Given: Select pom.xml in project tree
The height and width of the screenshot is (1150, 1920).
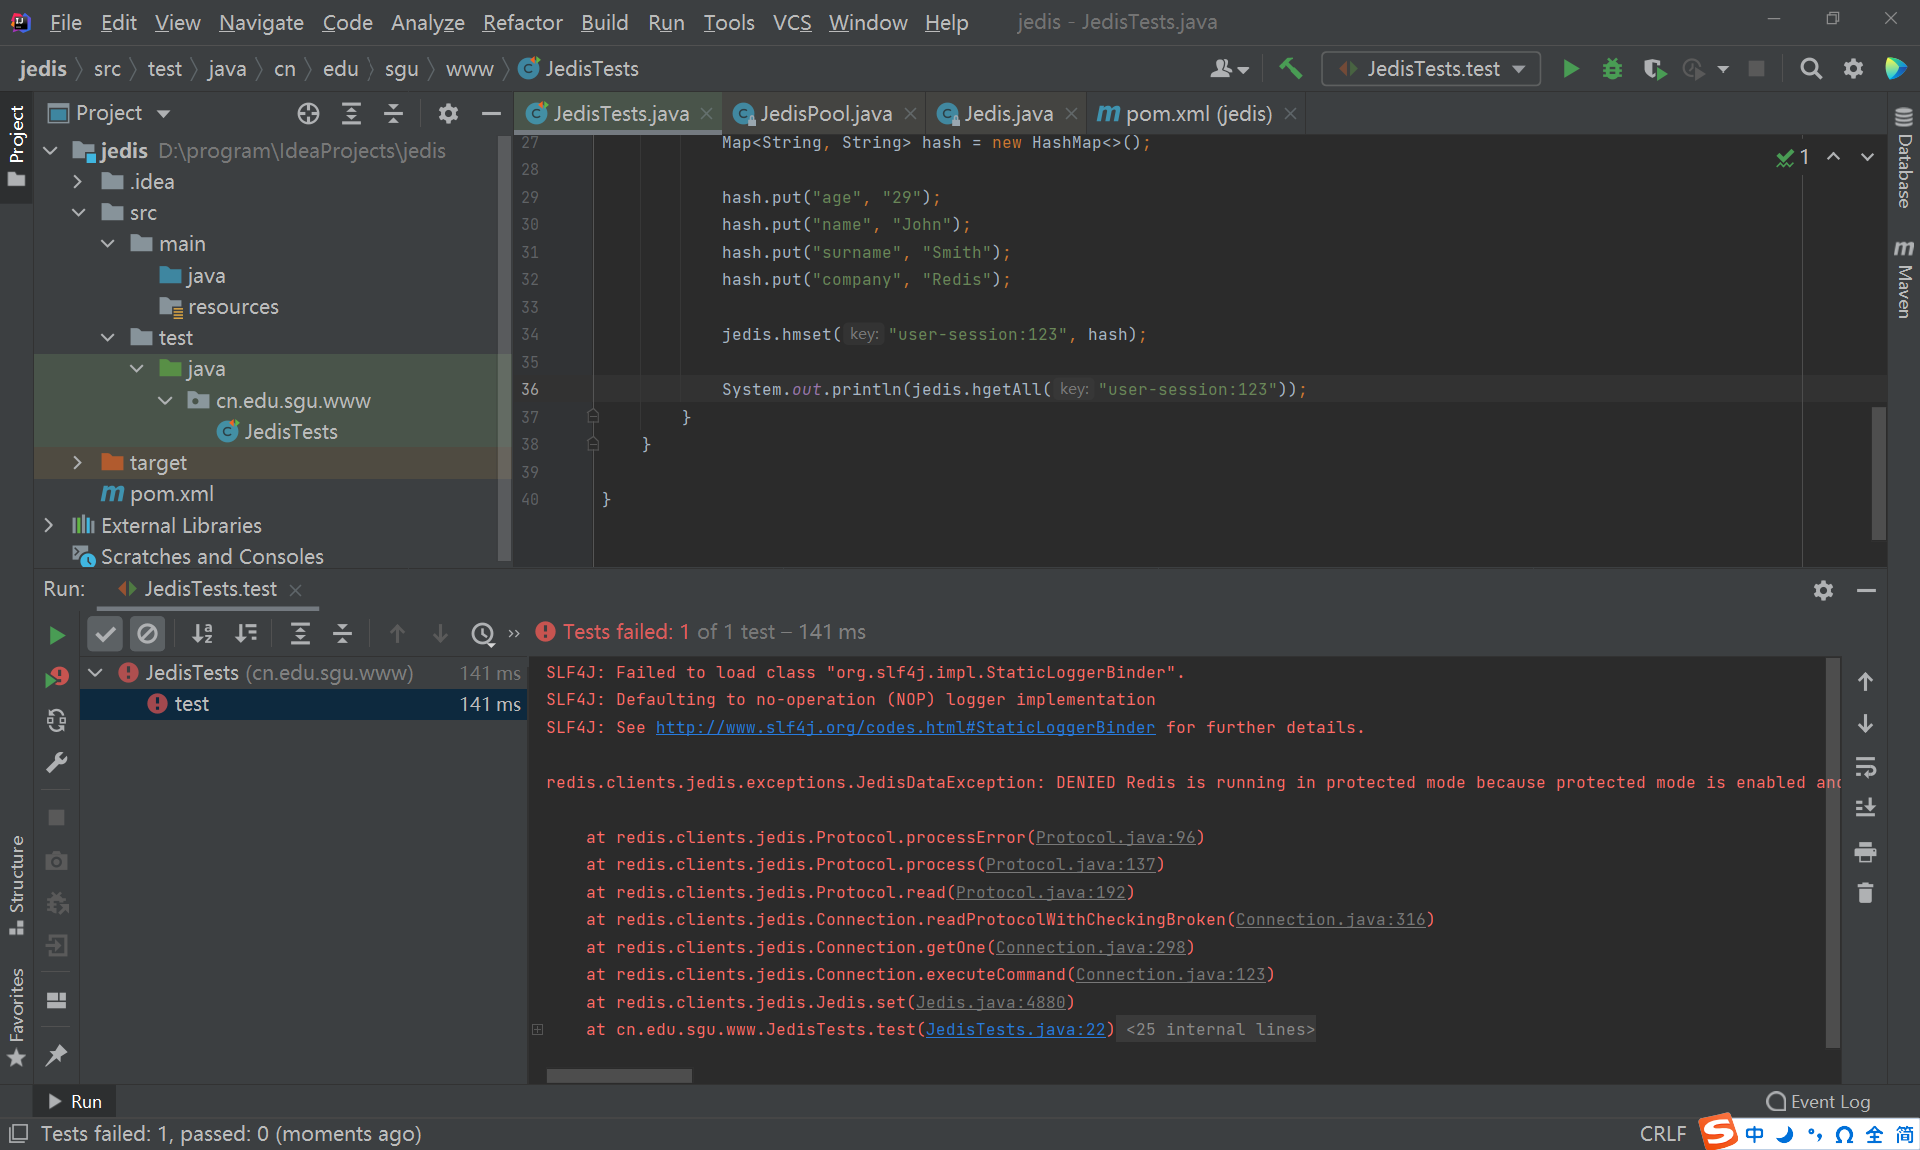Looking at the screenshot, I should [x=171, y=494].
